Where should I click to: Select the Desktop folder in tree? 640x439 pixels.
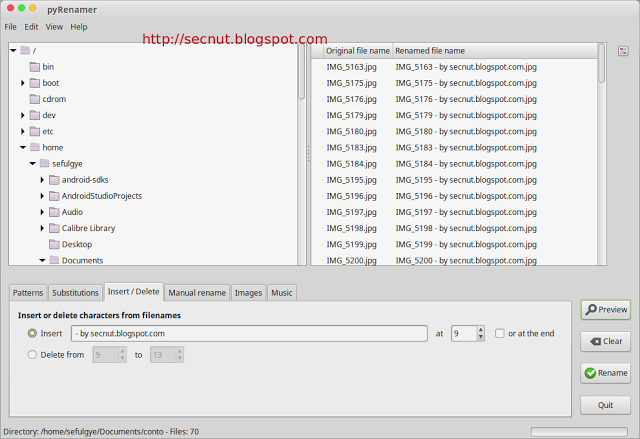coord(77,244)
